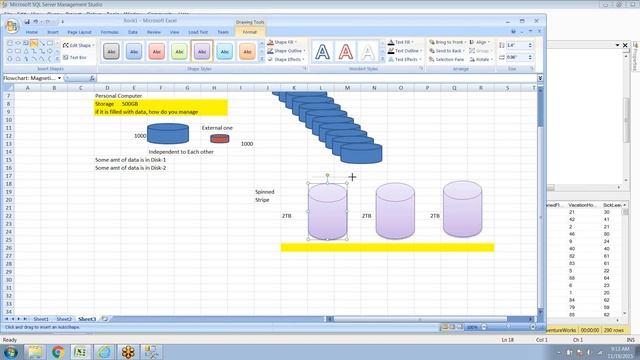Select the first 2TB cylinder shape

(x=327, y=211)
